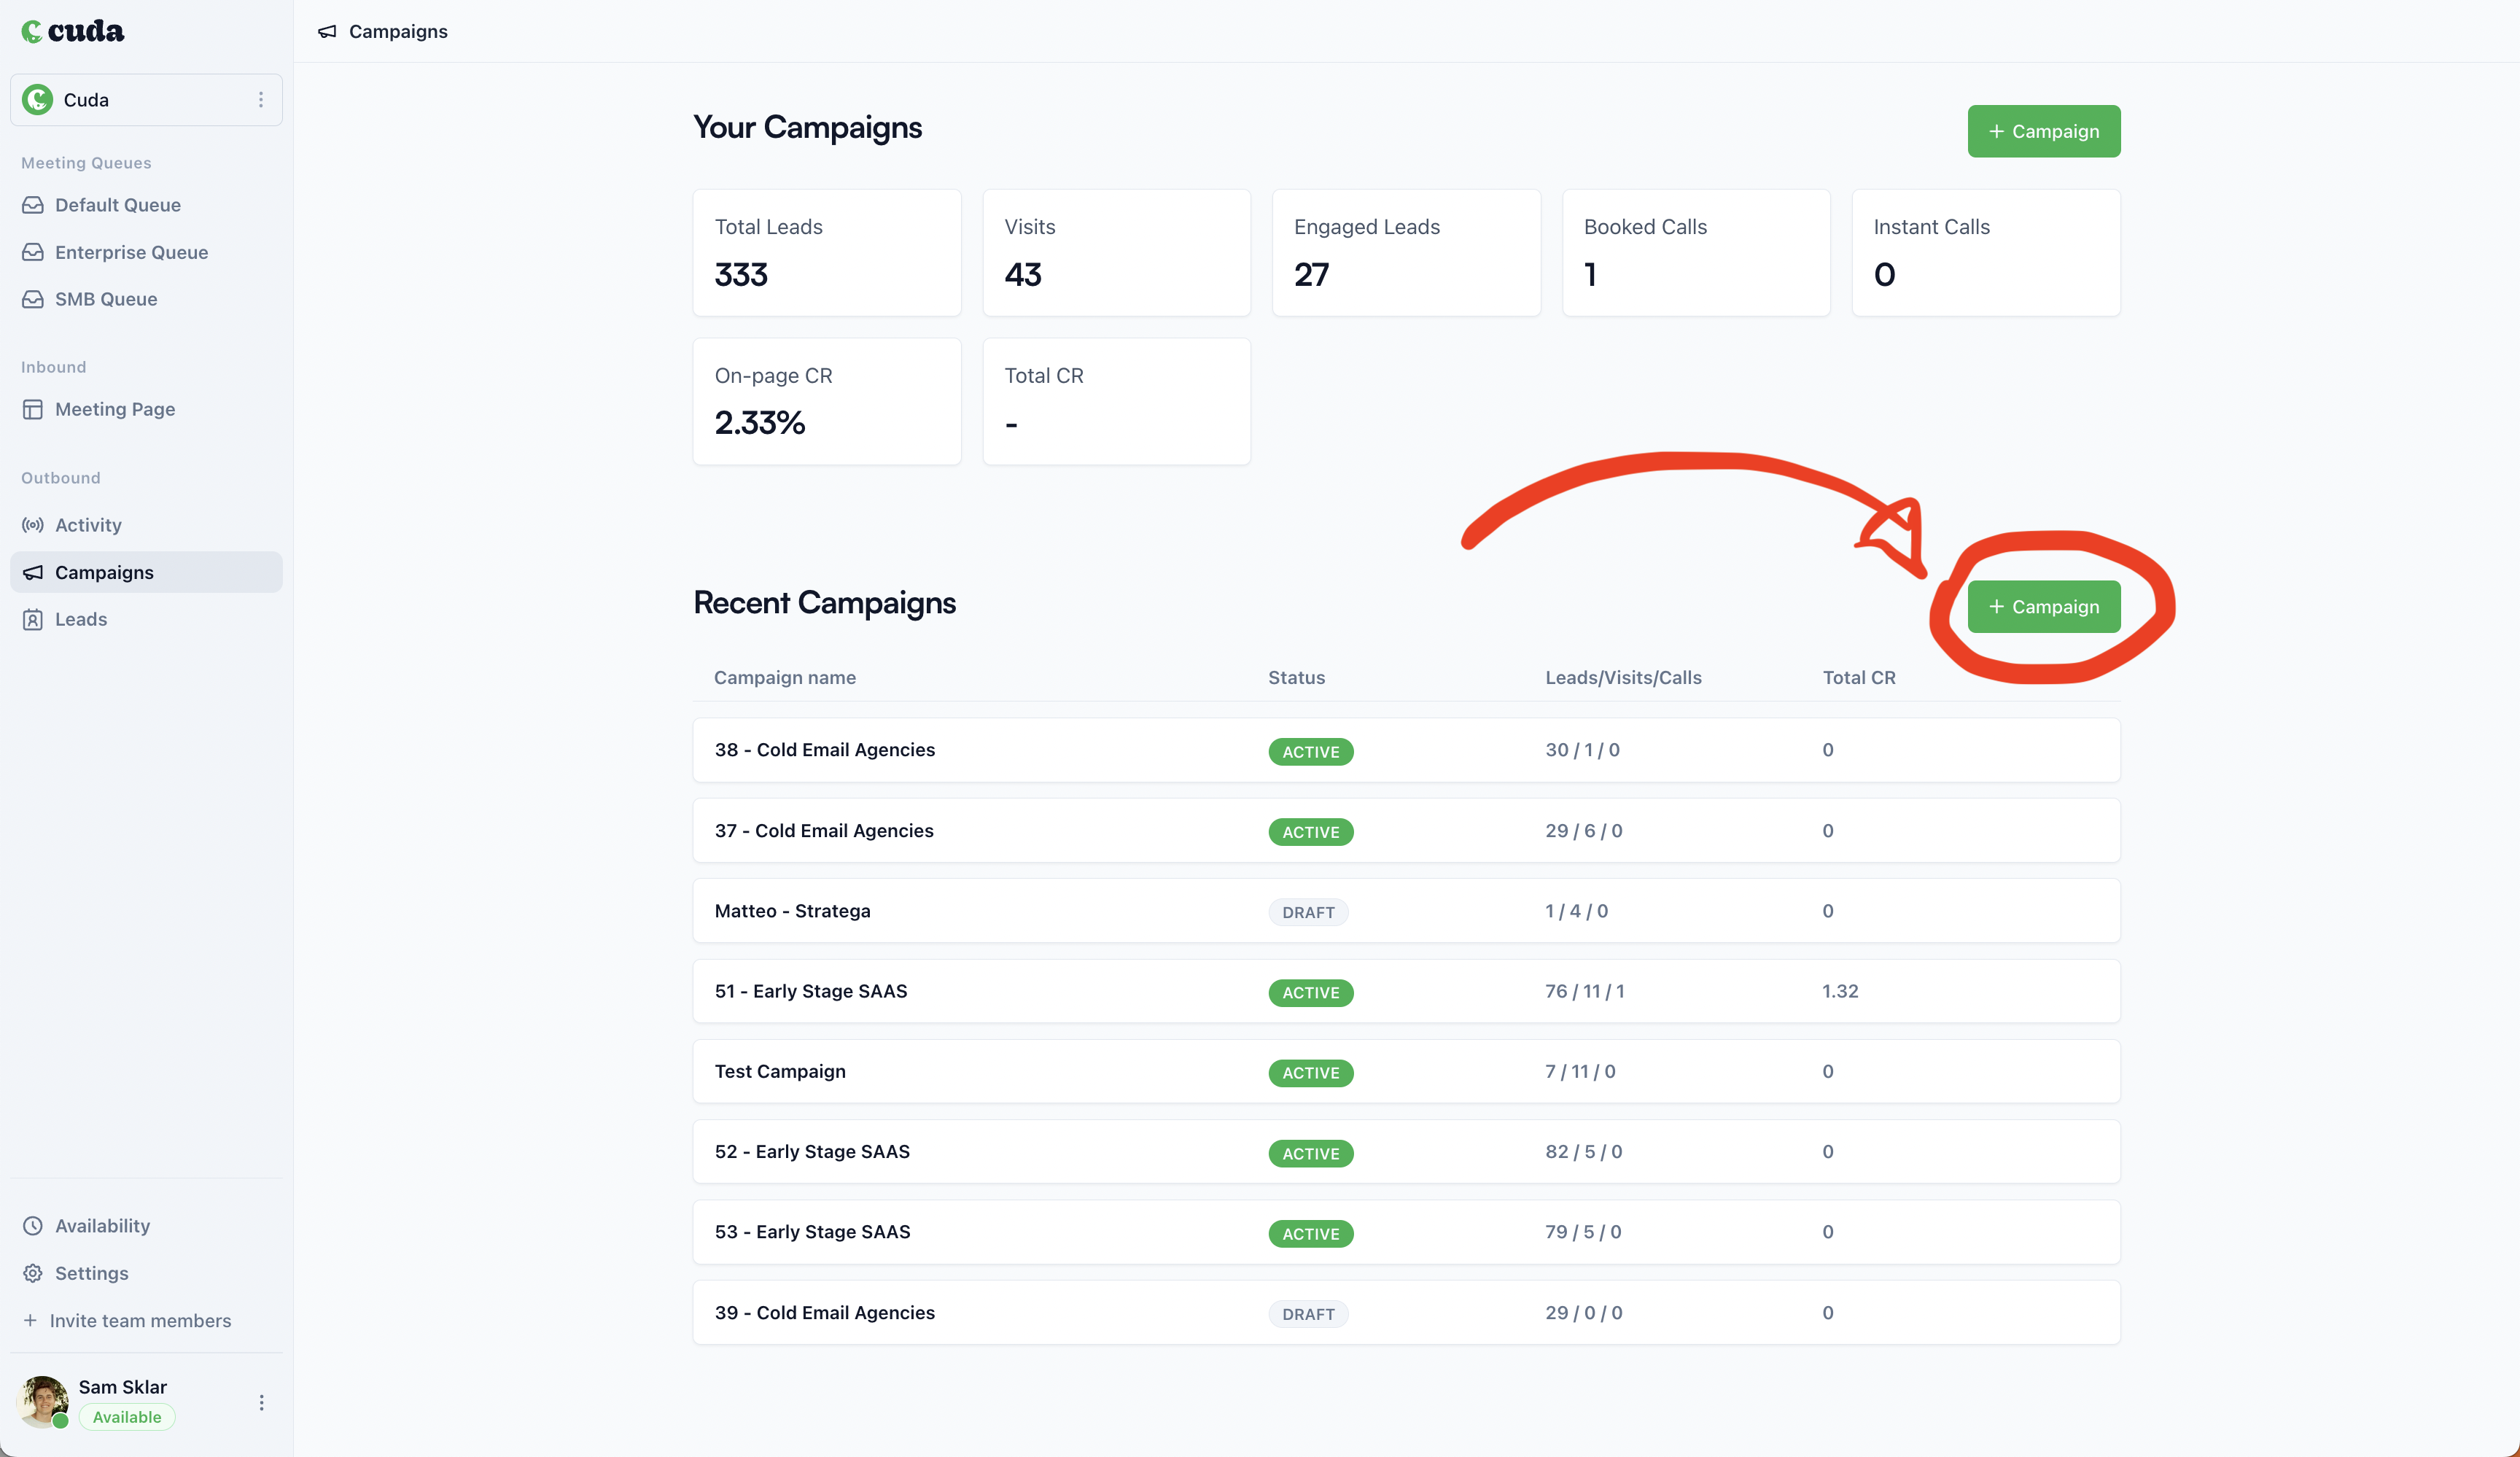Click the Recent Campaigns heading
Screen dimensions: 2520x1457
point(824,603)
